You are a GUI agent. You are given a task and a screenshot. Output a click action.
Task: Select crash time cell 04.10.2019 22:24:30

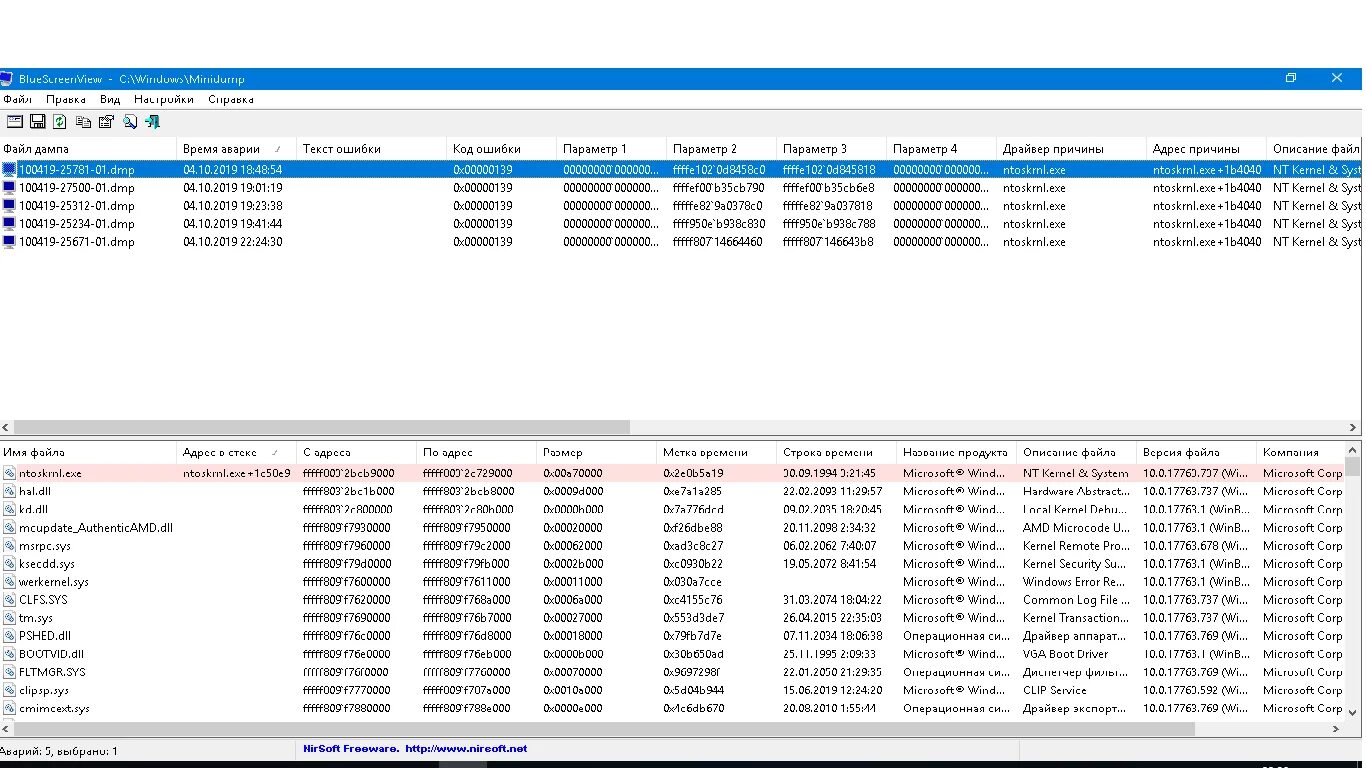click(x=232, y=242)
